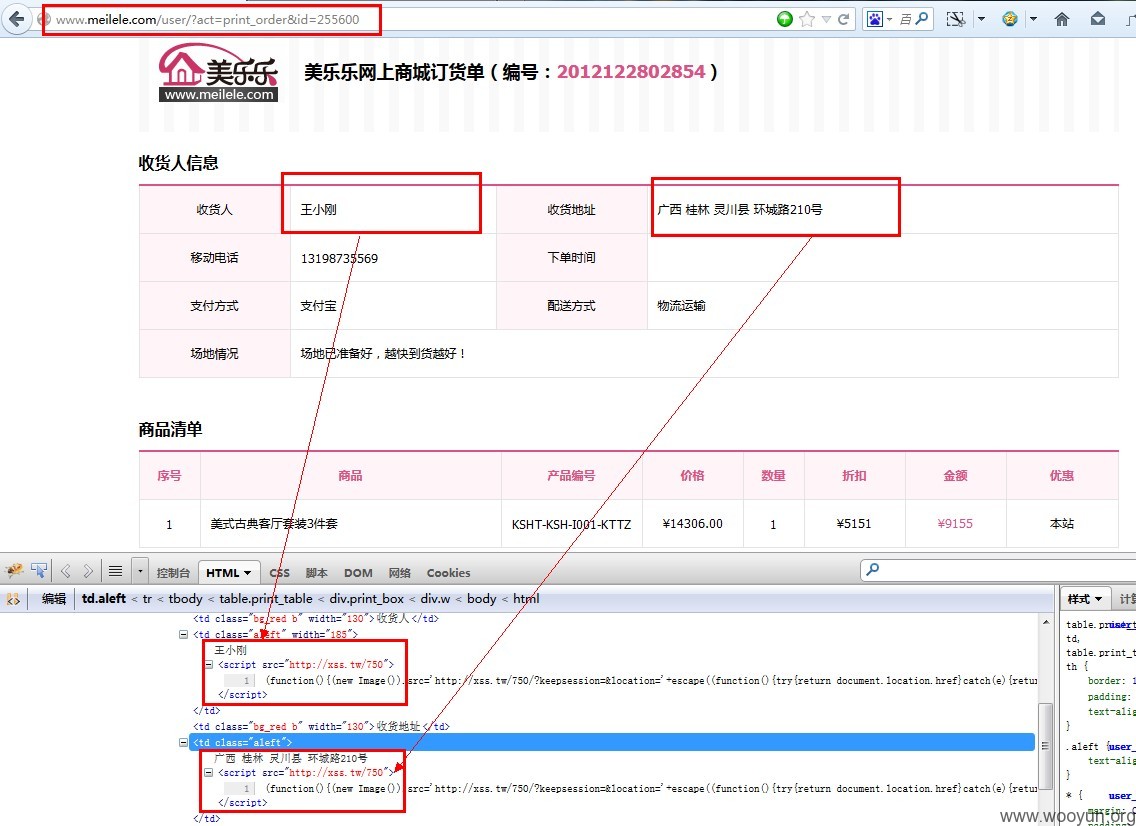Viewport: 1136px width, 826px height.
Task: Select td.aleft in the breadcrumb path
Action: pyautogui.click(x=104, y=598)
